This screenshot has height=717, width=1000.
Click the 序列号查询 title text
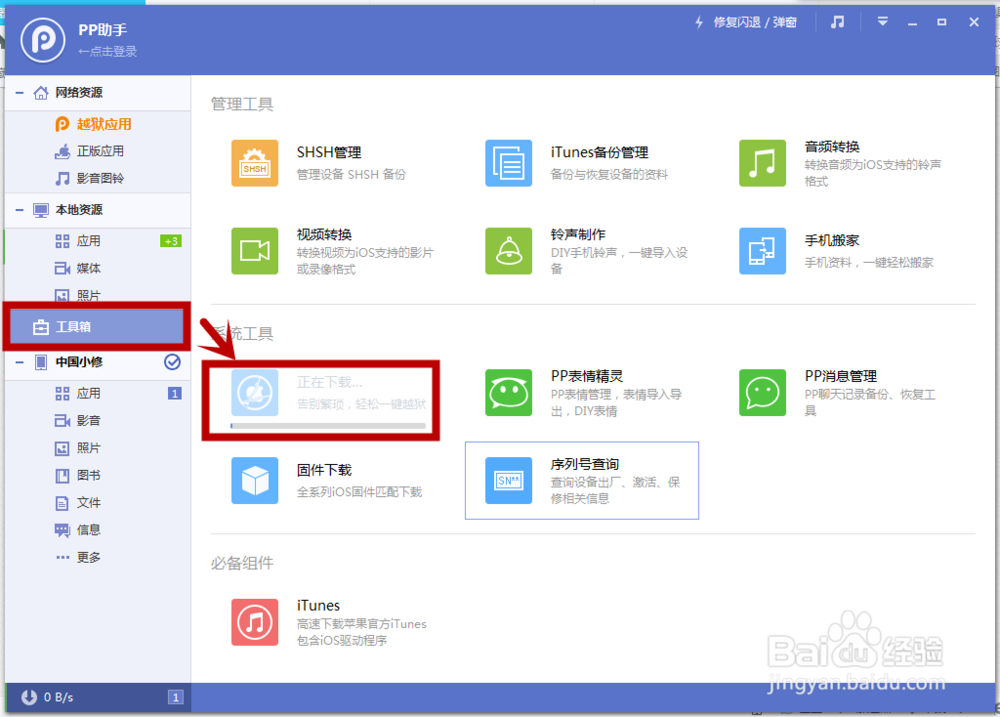tap(585, 464)
